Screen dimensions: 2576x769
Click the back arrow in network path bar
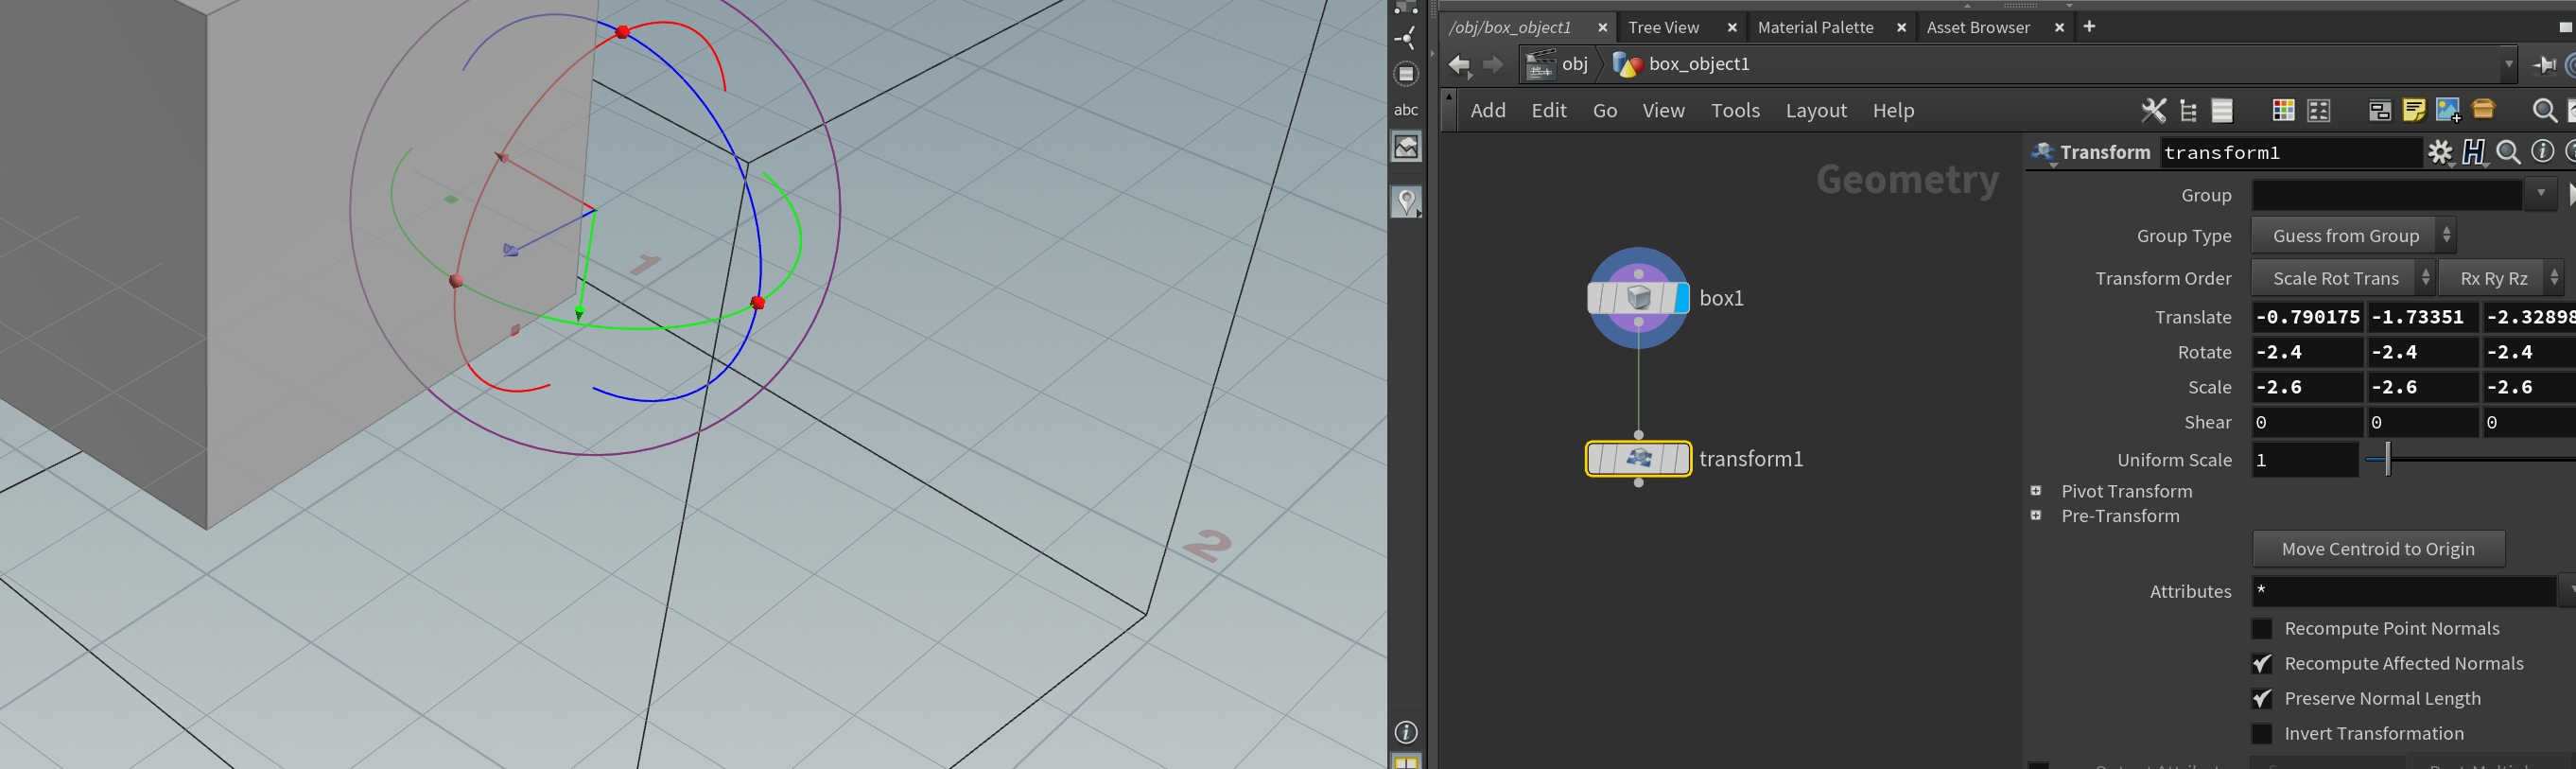click(1460, 65)
